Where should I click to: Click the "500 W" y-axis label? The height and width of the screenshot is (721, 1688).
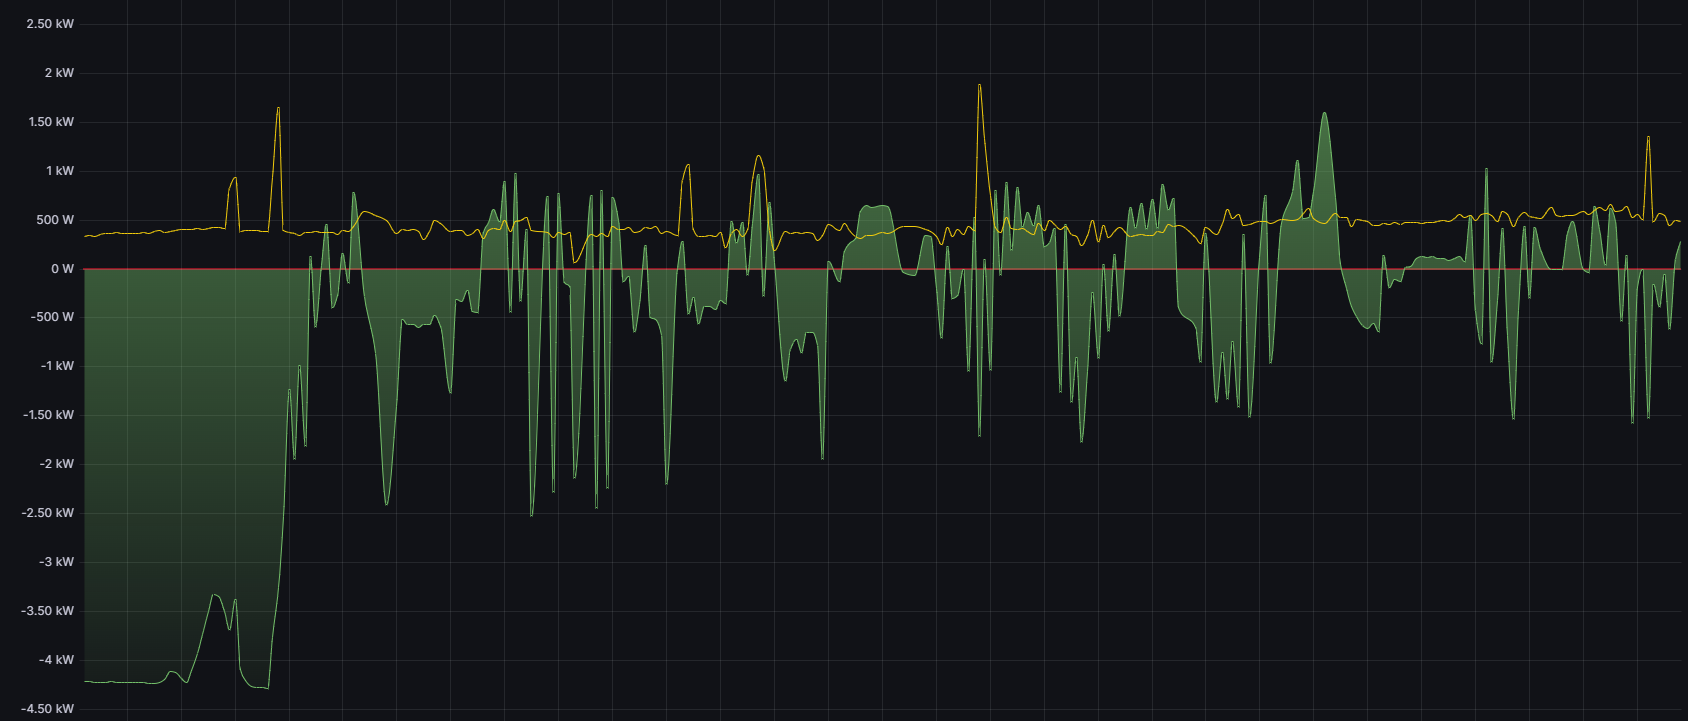tap(55, 220)
